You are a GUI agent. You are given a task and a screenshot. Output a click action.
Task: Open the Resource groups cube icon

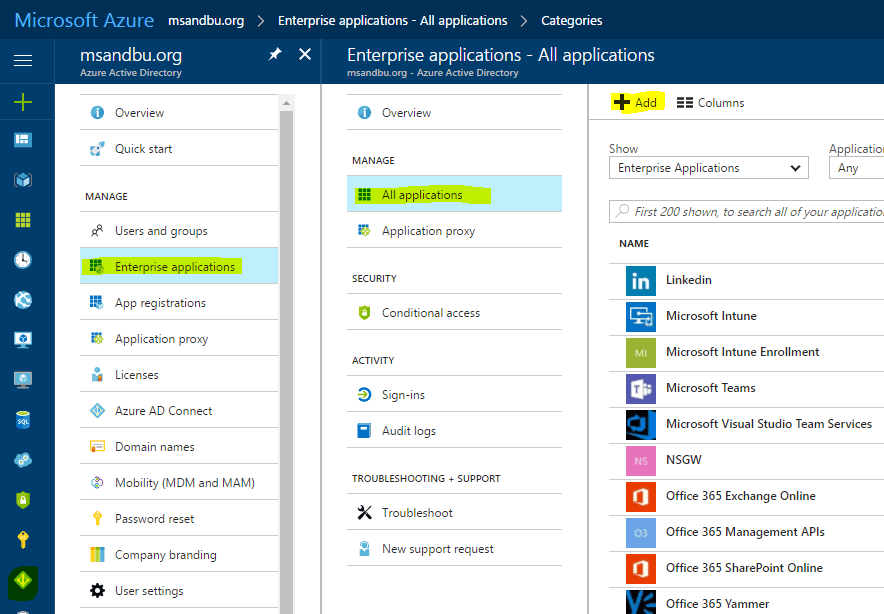[23, 180]
